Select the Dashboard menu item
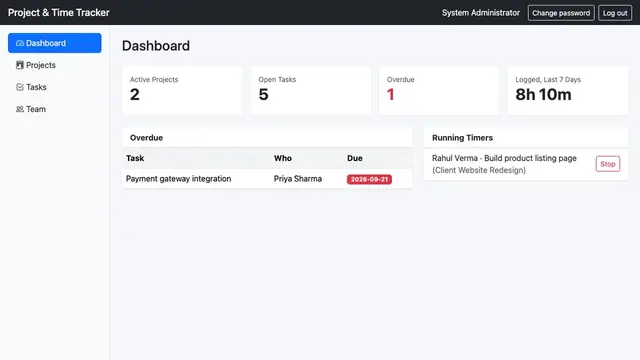This screenshot has height=360, width=640. [x=55, y=43]
